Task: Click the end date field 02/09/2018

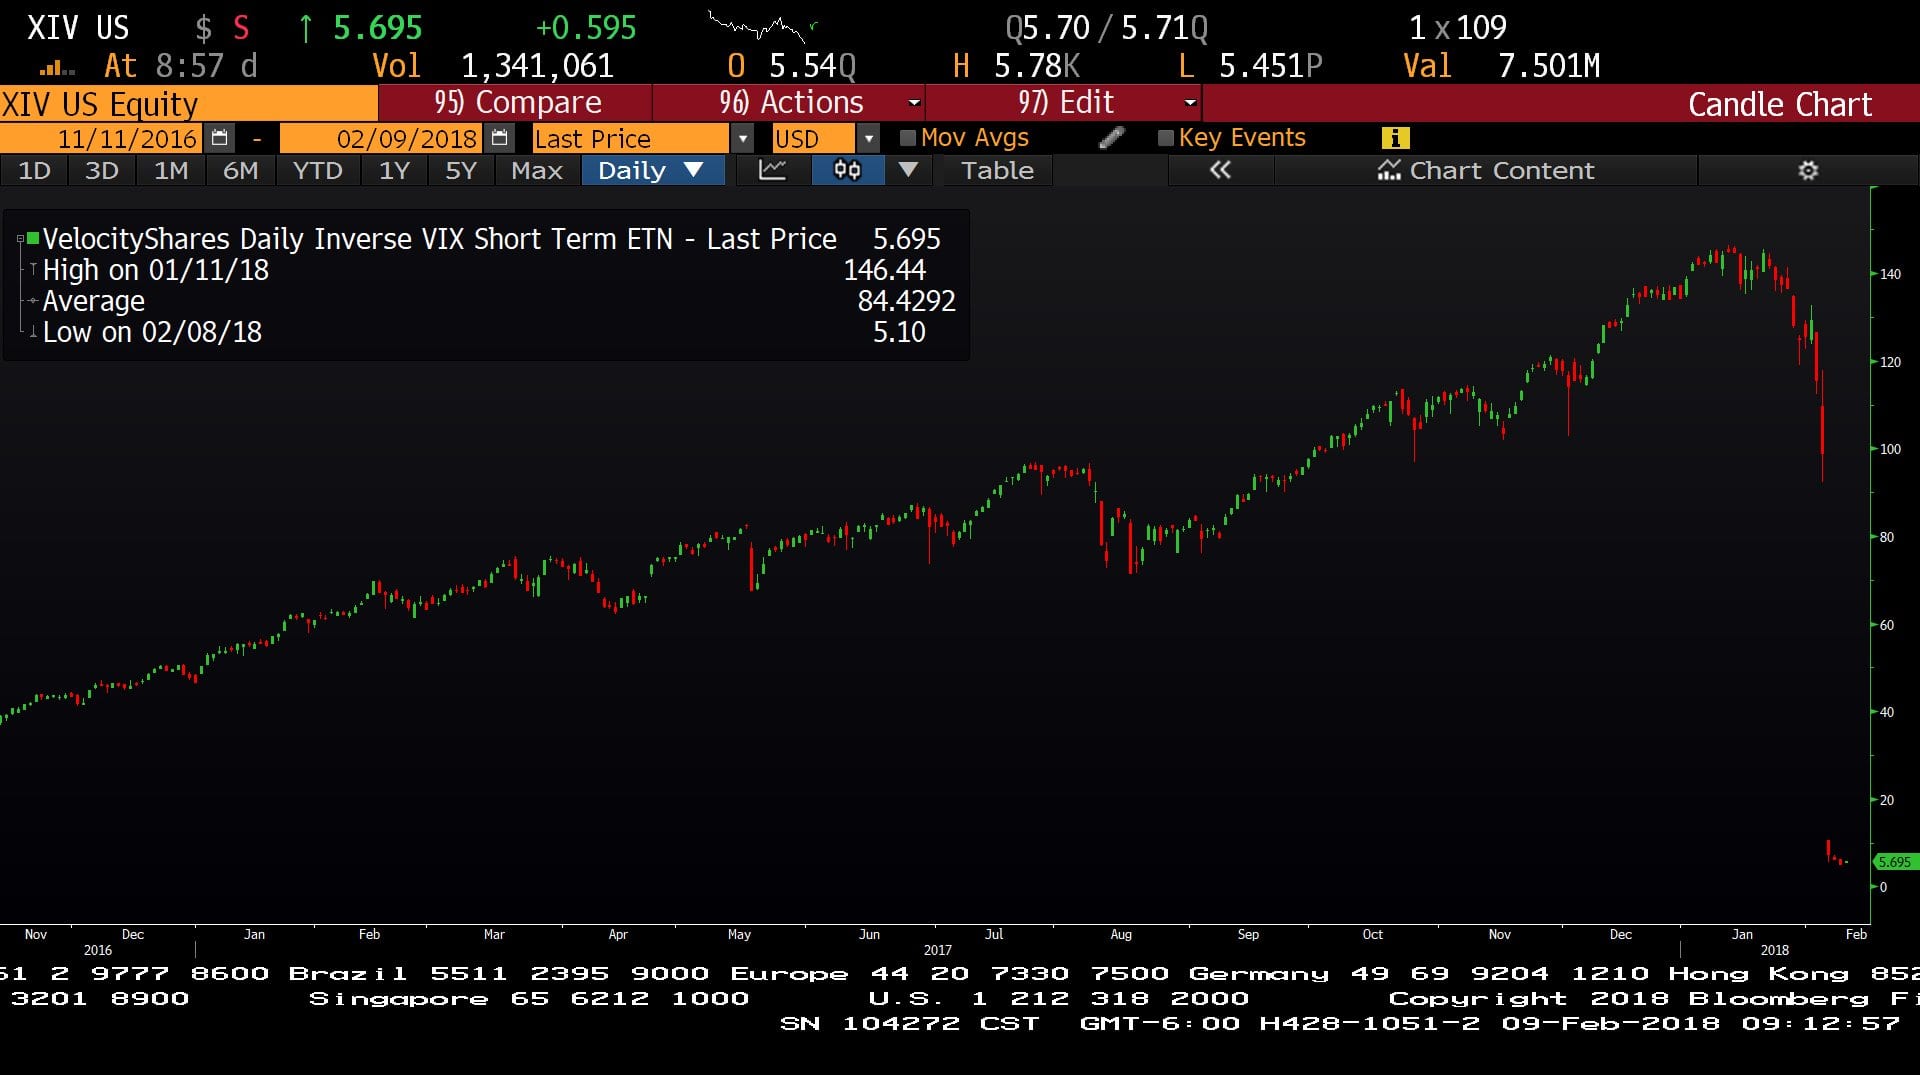Action: (382, 138)
